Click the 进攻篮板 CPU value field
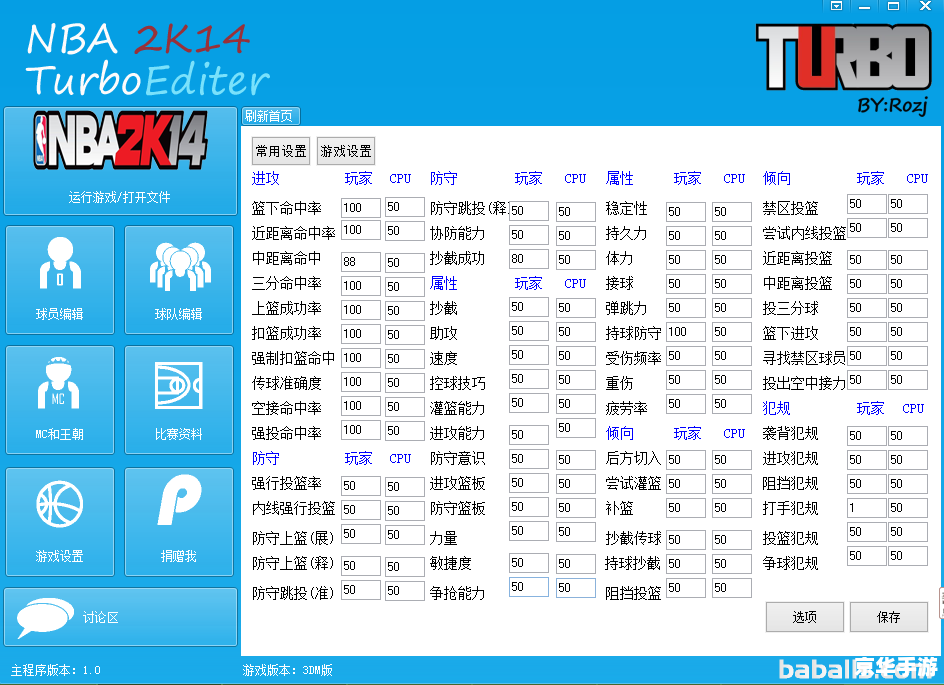Image resolution: width=944 pixels, height=685 pixels. (576, 483)
